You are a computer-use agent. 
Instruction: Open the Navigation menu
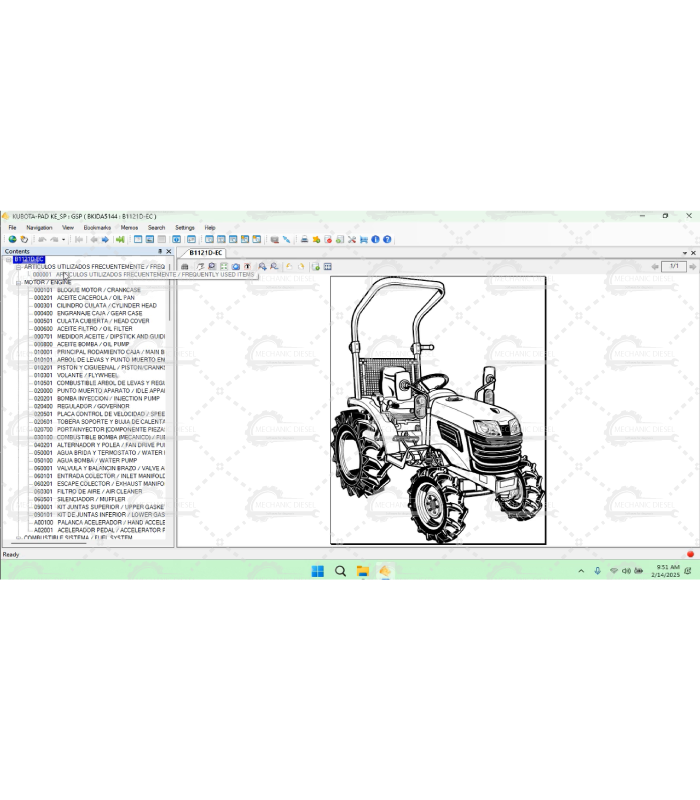click(x=39, y=228)
